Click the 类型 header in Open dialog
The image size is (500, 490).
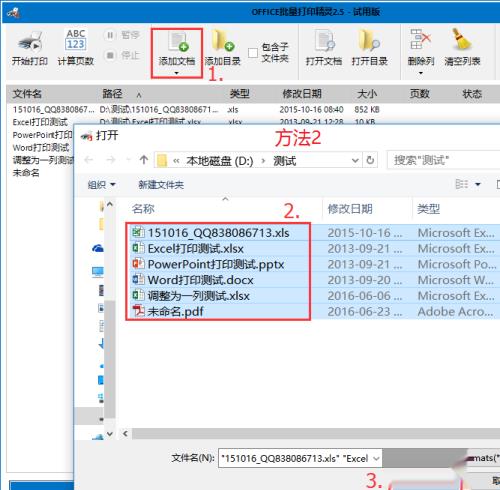tap(428, 209)
